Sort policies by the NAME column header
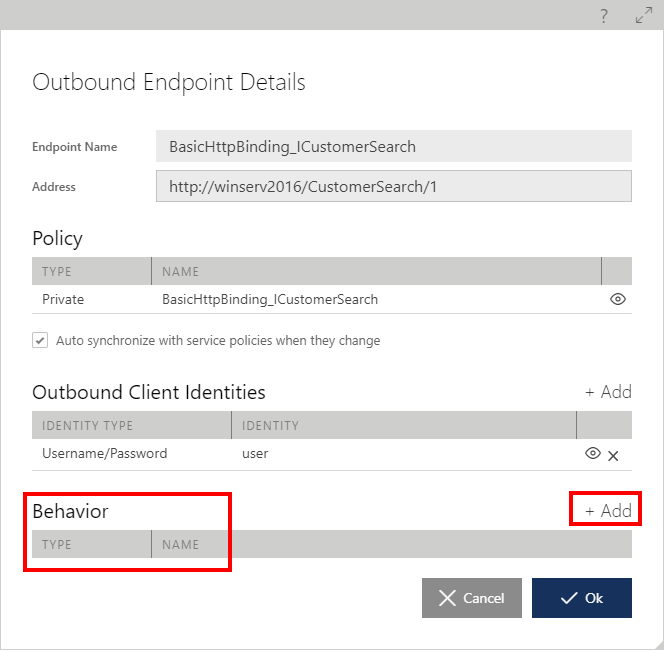Viewport: 664px width, 650px height. (x=376, y=271)
